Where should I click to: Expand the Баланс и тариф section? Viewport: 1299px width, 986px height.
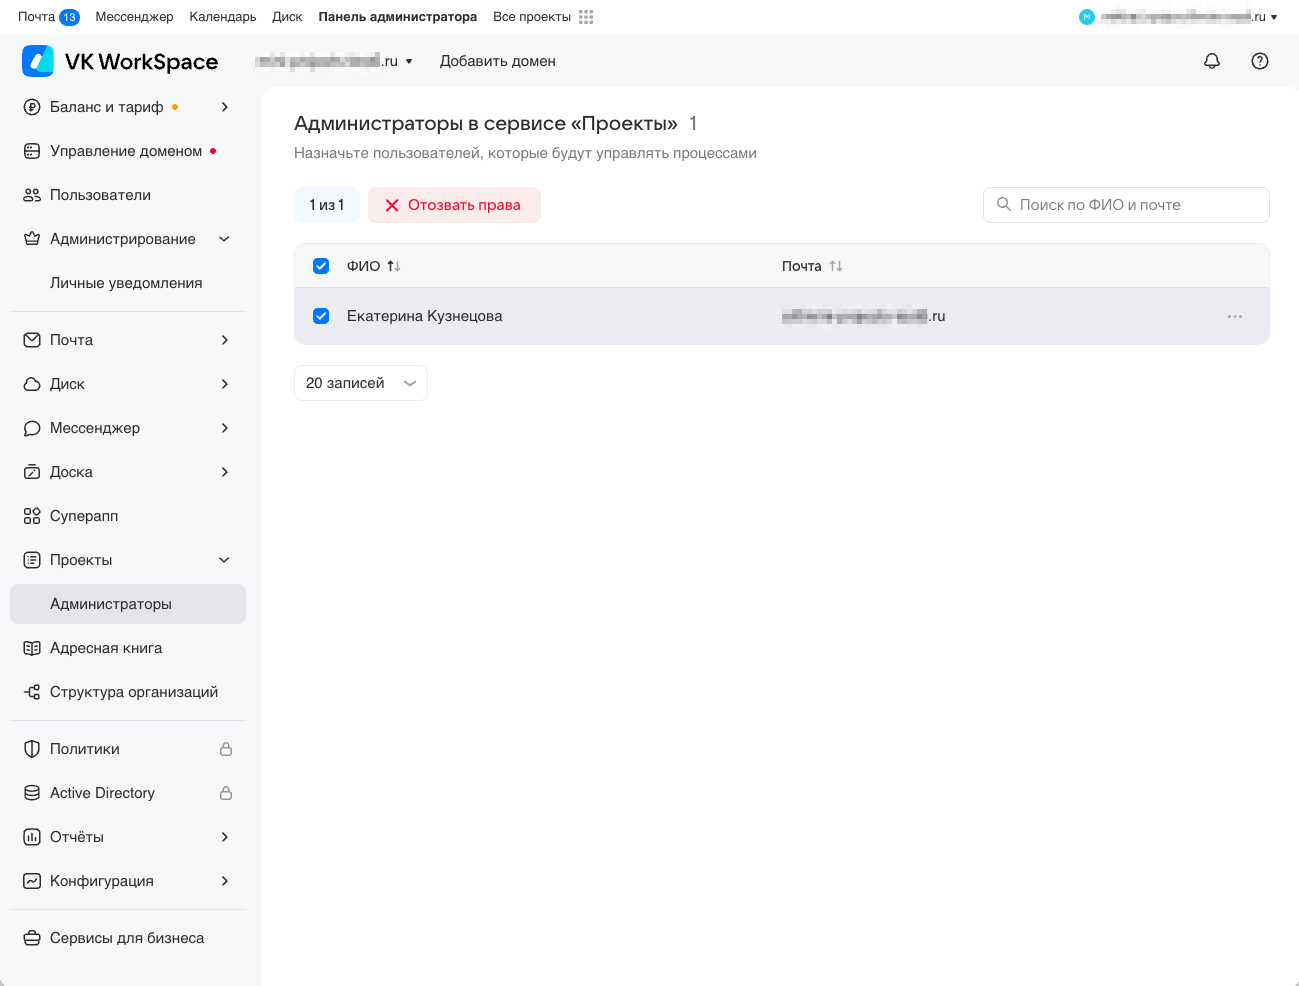coord(225,107)
